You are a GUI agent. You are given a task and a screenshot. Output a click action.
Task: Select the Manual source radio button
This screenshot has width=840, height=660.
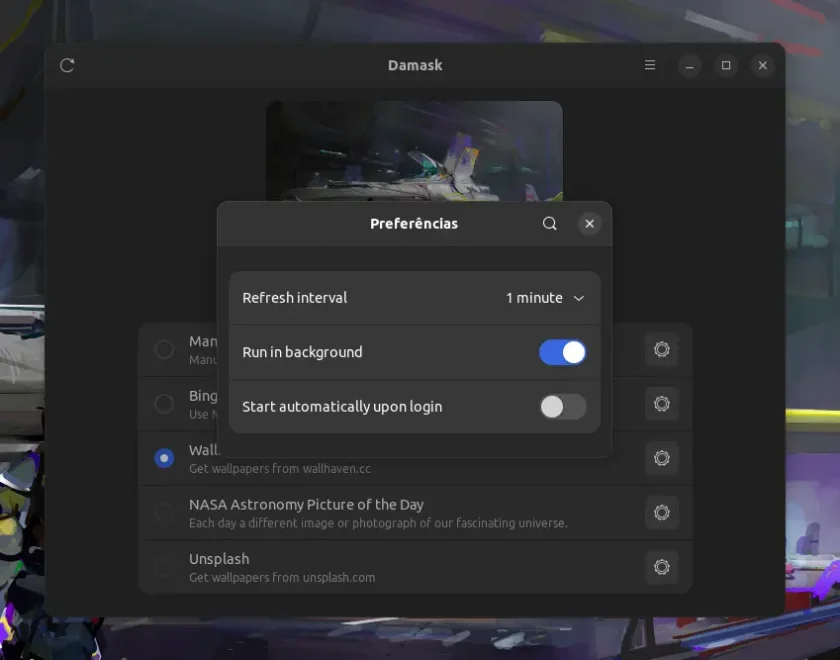click(164, 349)
